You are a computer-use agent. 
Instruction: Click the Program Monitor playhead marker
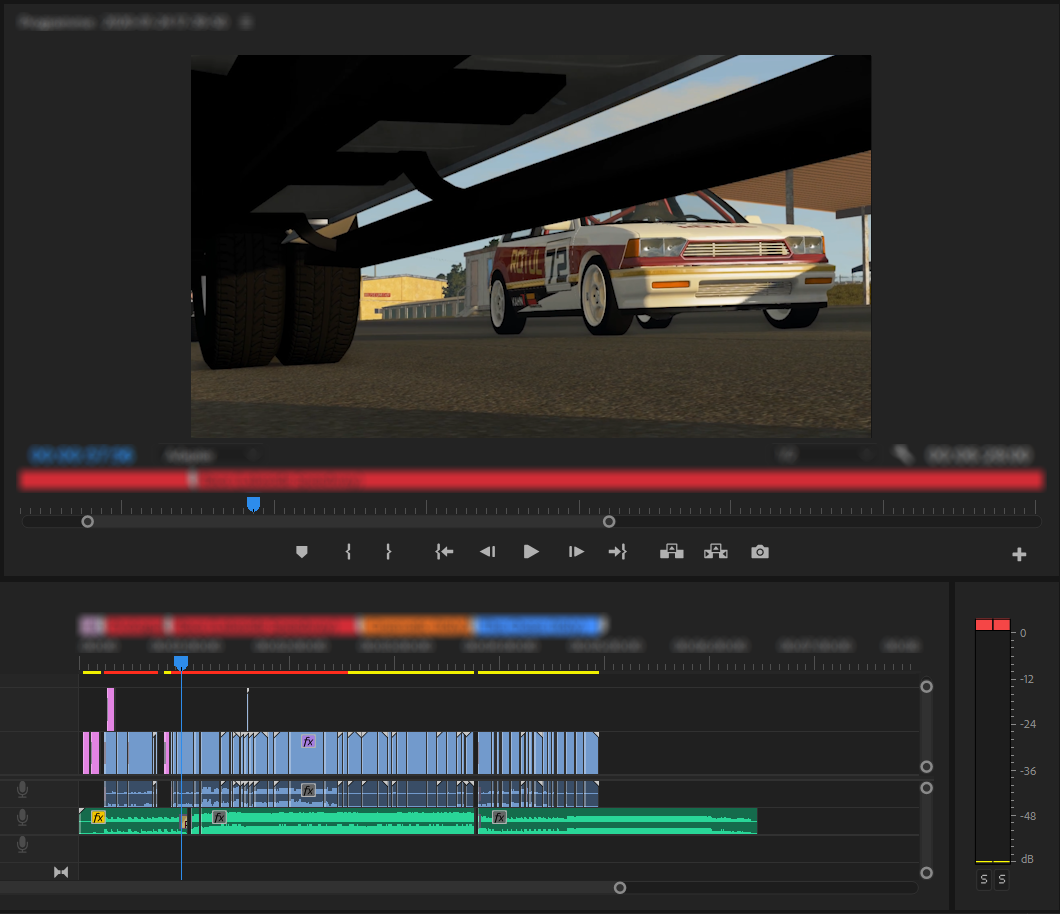pyautogui.click(x=254, y=504)
